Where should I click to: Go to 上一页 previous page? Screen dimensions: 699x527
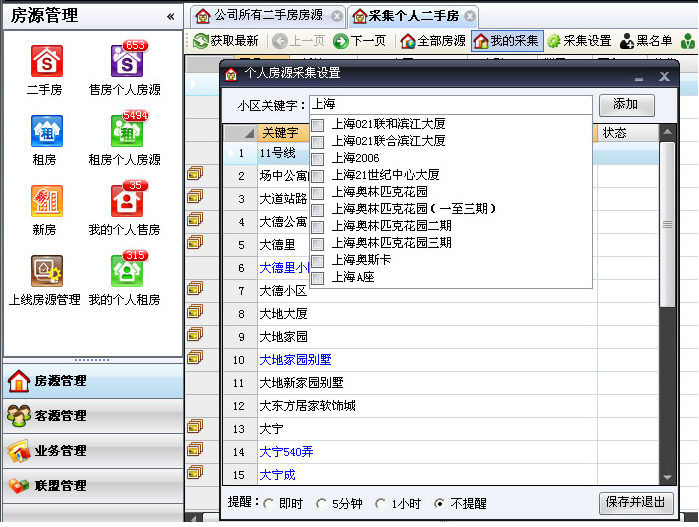[298, 41]
